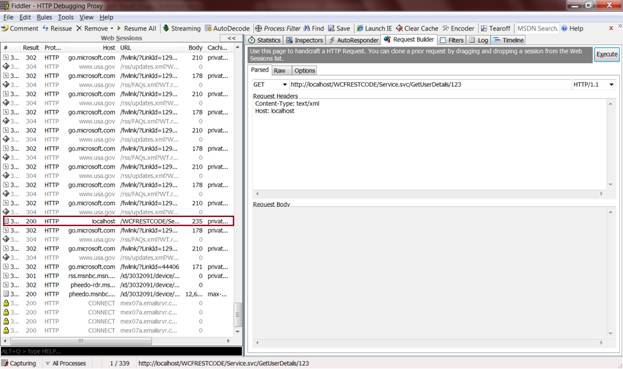
Task: Click the Process Filter target icon
Action: coord(259,28)
